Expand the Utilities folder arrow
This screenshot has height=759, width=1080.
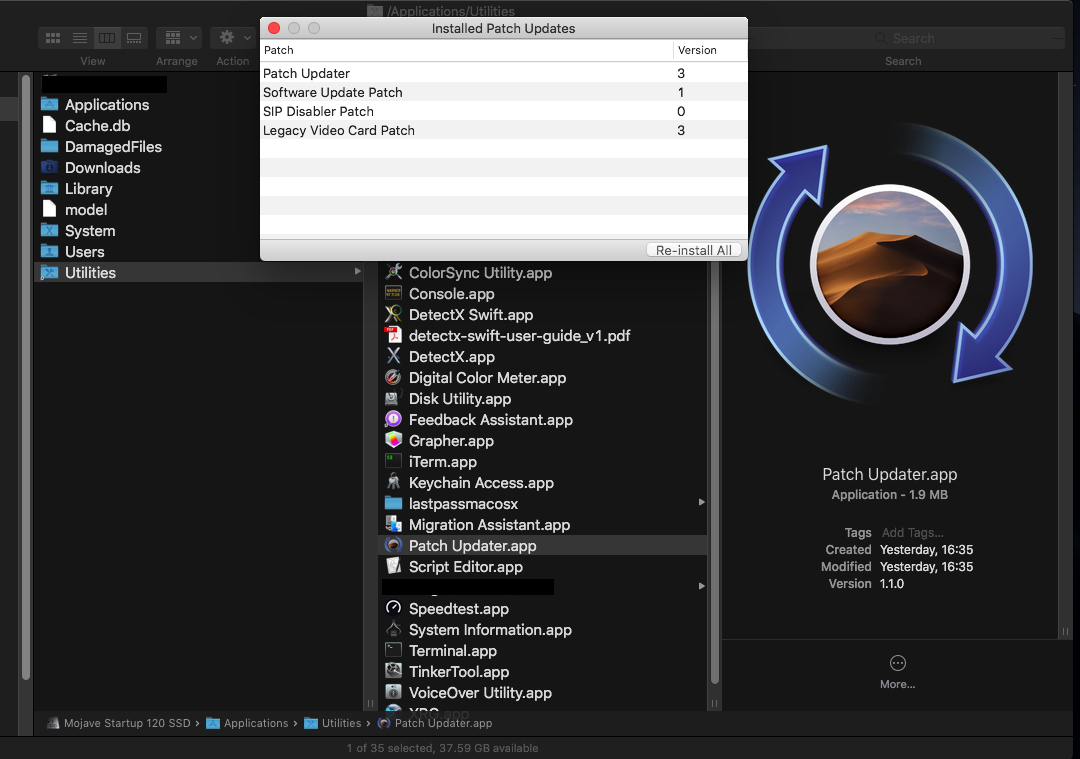point(357,271)
